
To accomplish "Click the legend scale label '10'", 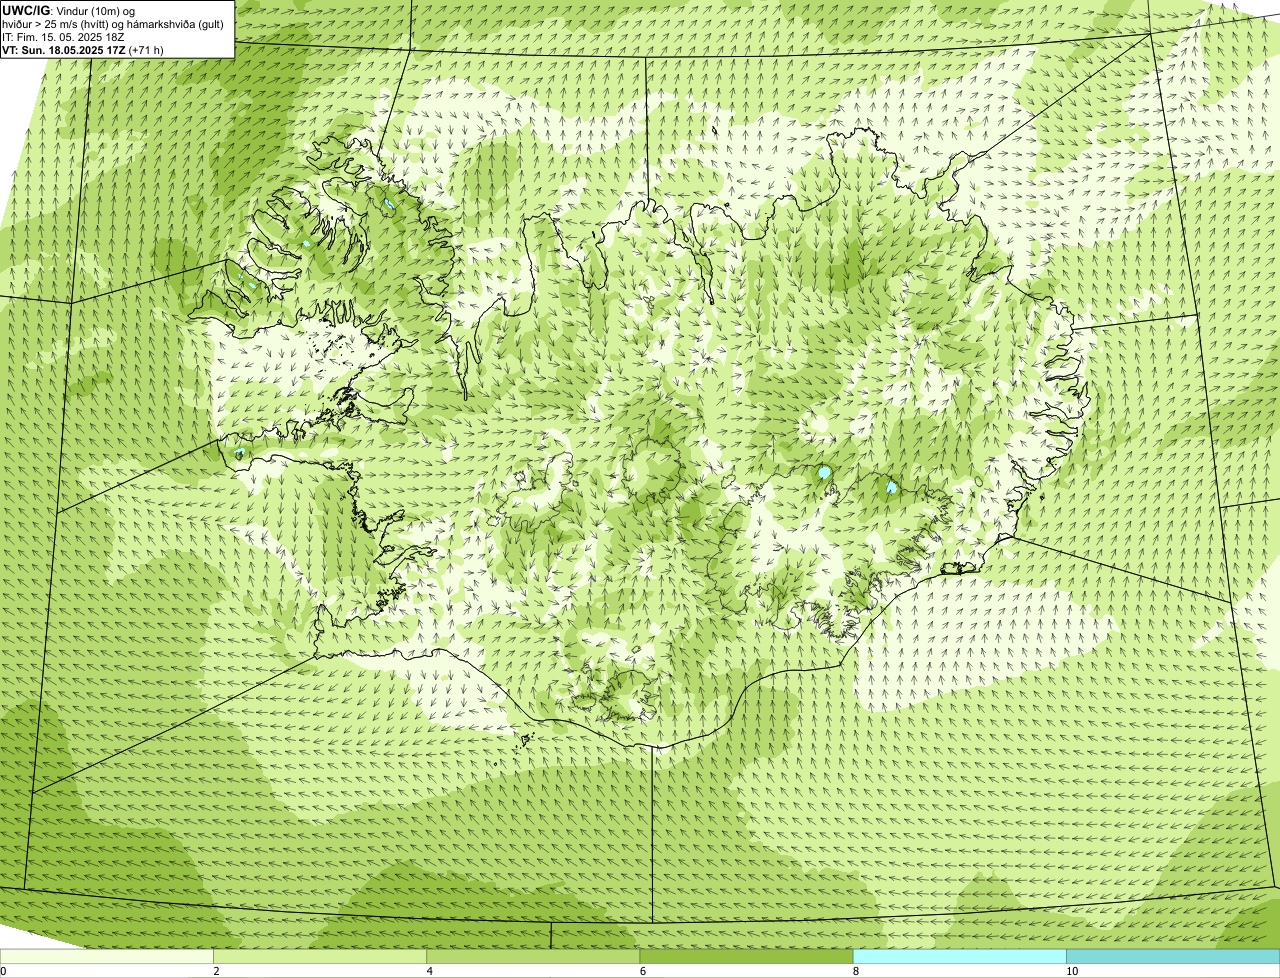I will coord(1071,971).
